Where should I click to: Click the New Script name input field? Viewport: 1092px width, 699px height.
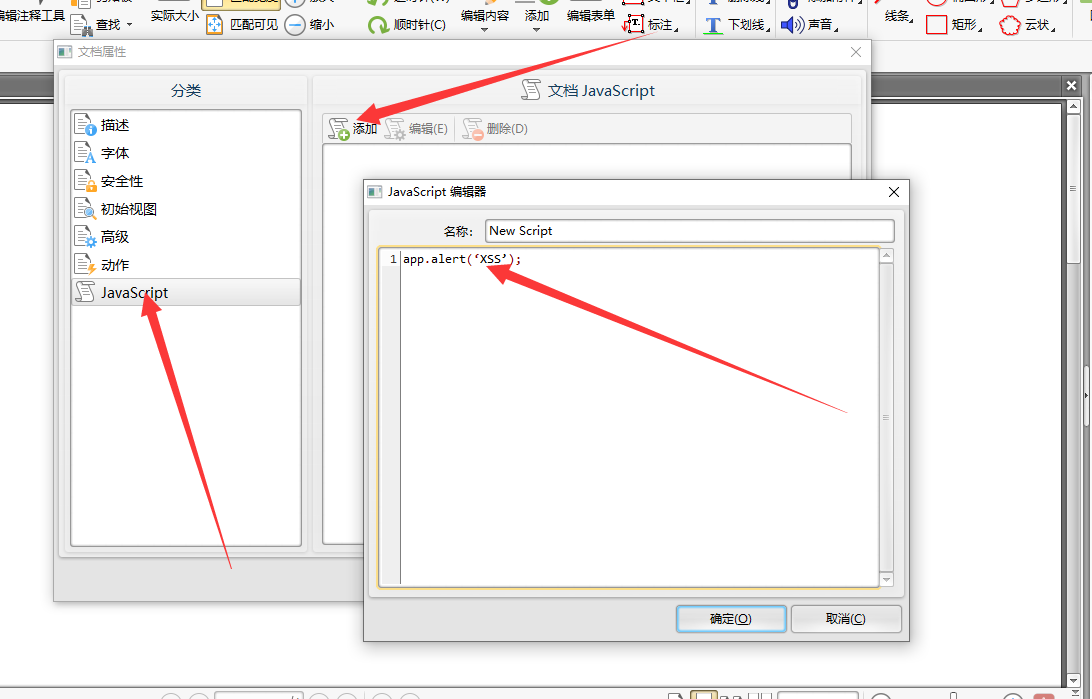(690, 230)
